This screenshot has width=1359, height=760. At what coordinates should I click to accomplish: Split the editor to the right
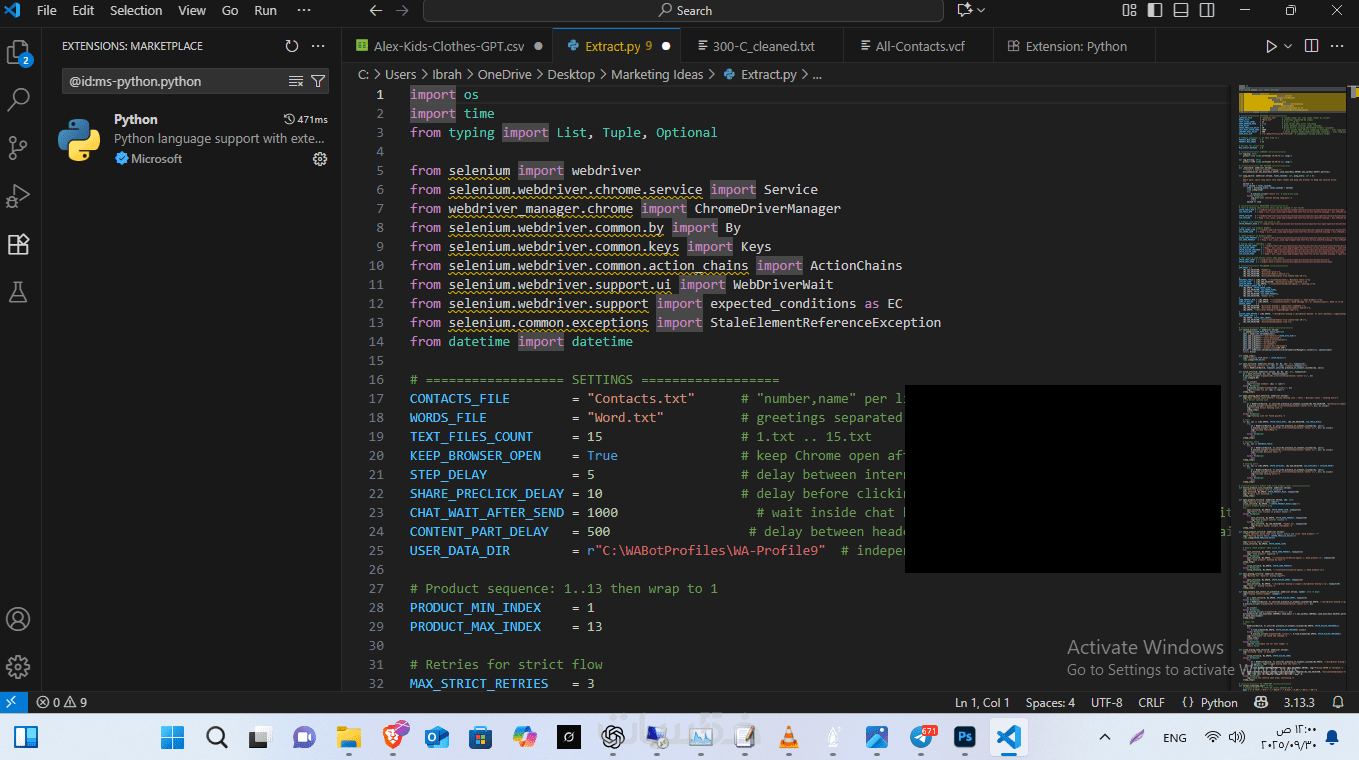[1311, 46]
